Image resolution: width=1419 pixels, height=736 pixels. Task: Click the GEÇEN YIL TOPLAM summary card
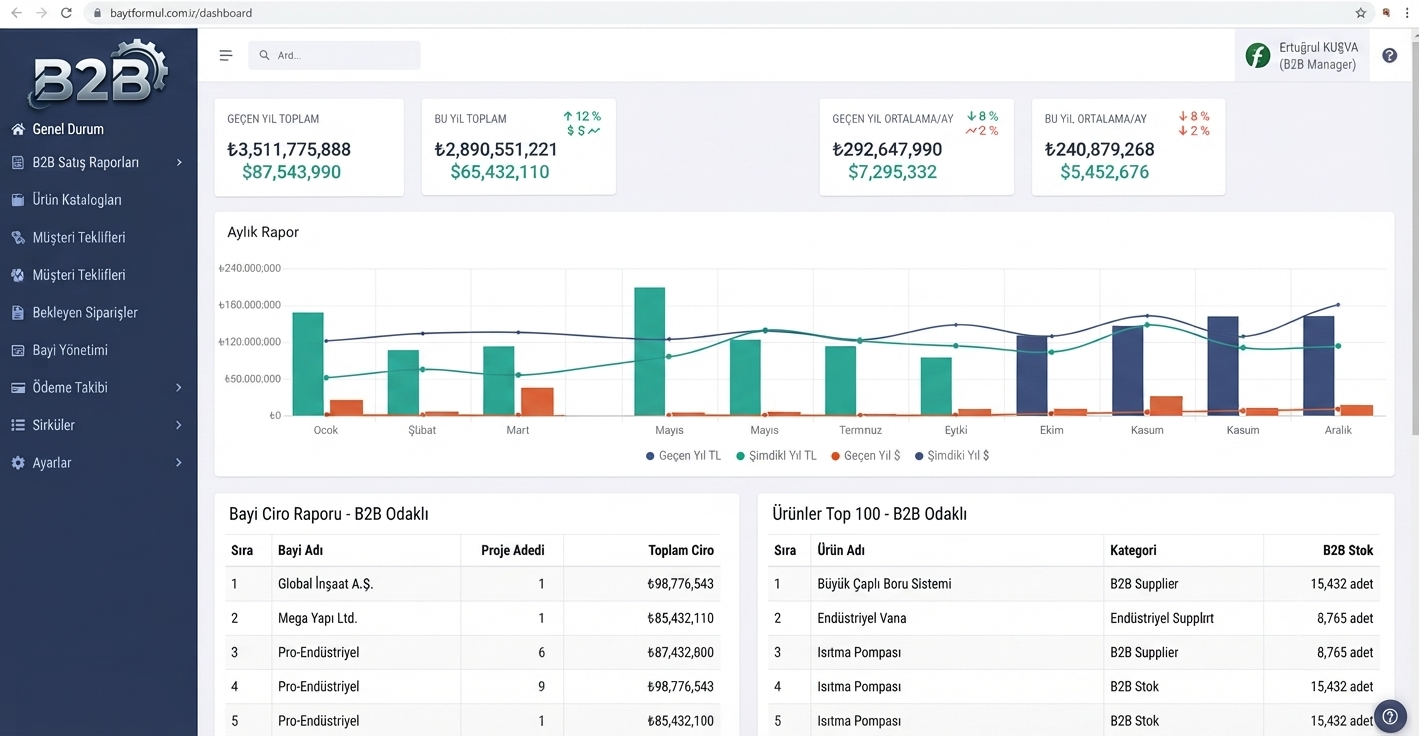[x=309, y=147]
